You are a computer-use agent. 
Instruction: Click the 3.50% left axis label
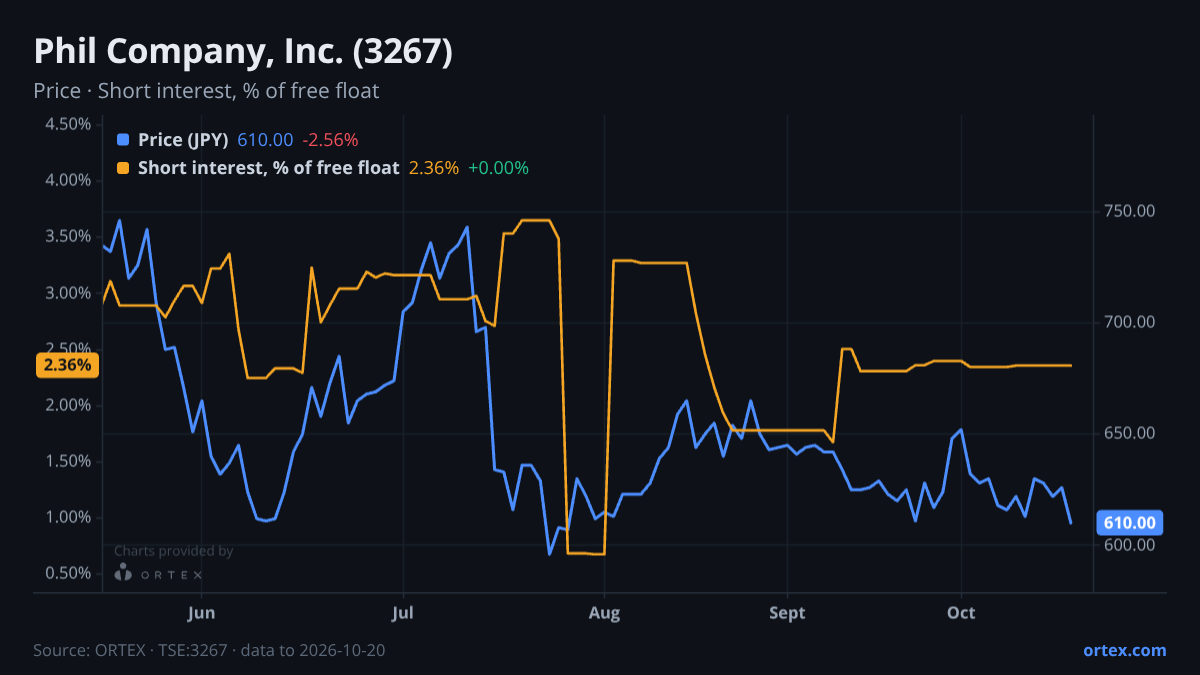(69, 236)
